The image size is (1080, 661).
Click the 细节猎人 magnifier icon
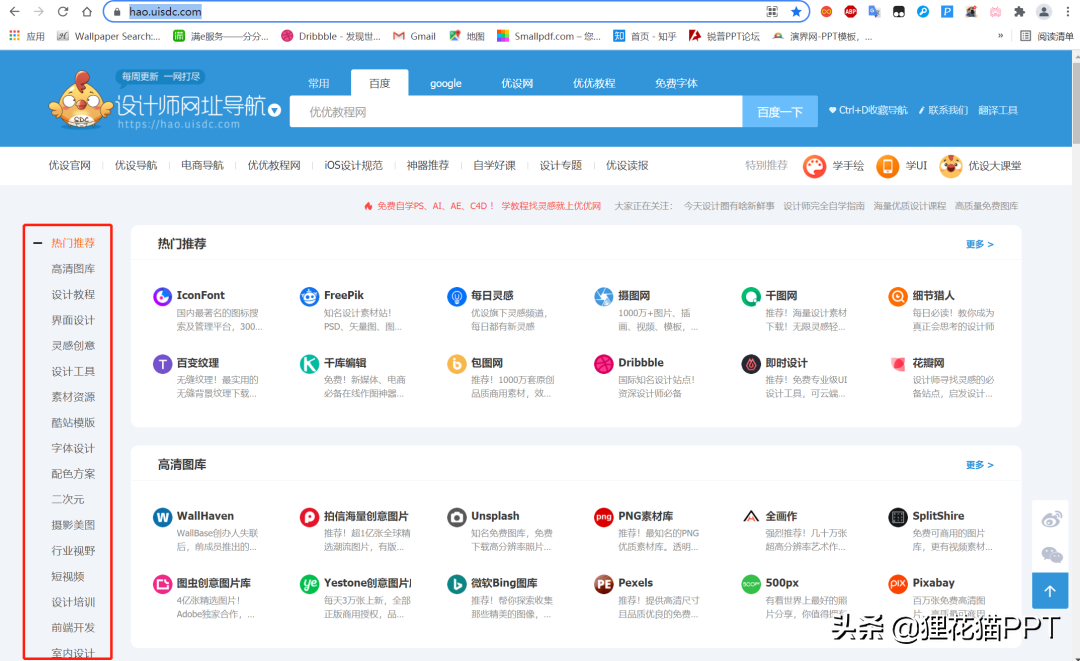coord(897,297)
